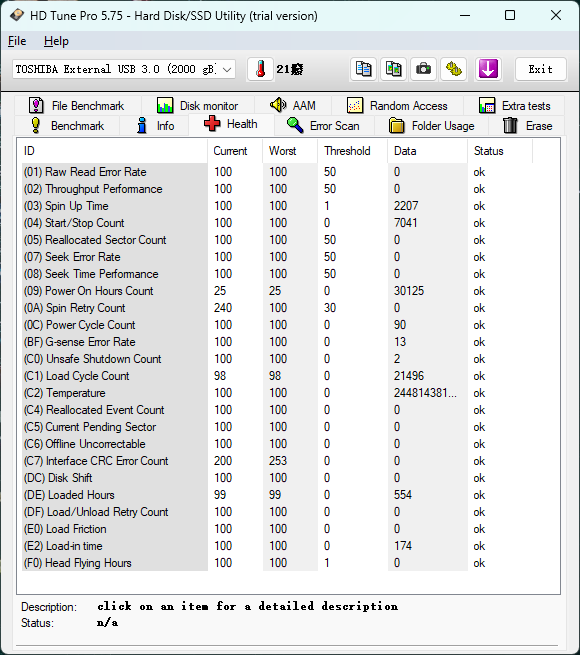Screen dimensions: 580x655
Task: Click the 21496 load cycle data value
Action: 409,376
